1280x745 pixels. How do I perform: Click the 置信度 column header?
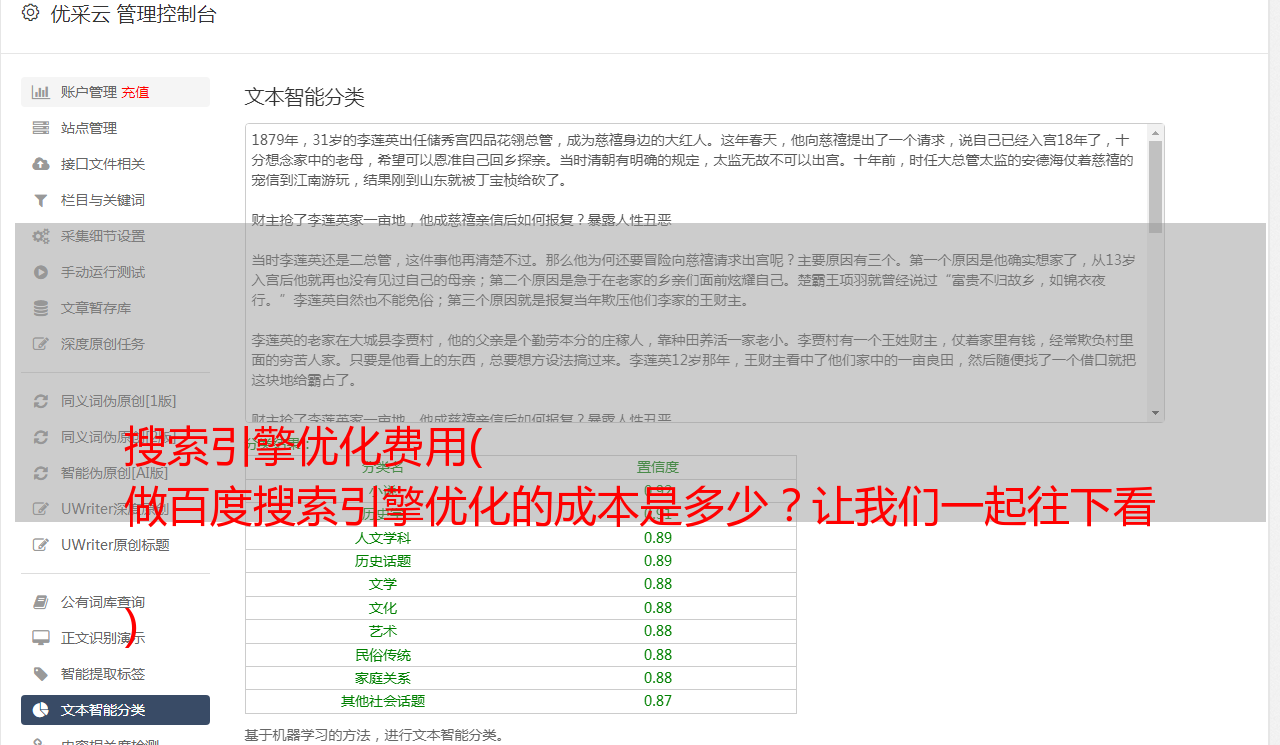click(658, 467)
